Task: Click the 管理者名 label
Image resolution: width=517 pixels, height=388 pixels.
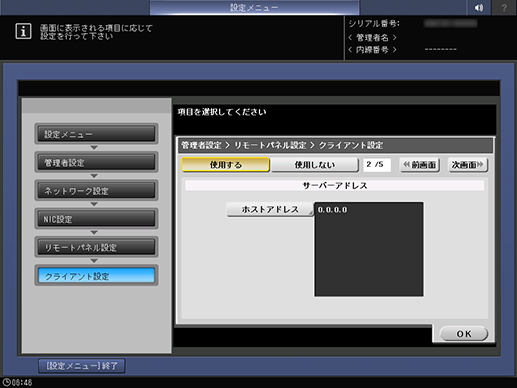Action: (x=372, y=37)
